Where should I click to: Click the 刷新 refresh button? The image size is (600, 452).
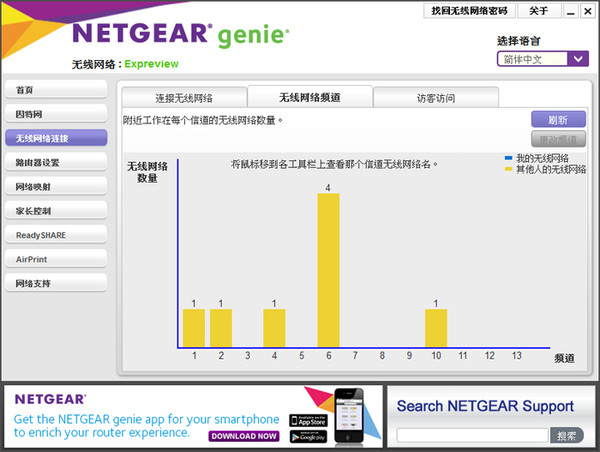(x=558, y=119)
